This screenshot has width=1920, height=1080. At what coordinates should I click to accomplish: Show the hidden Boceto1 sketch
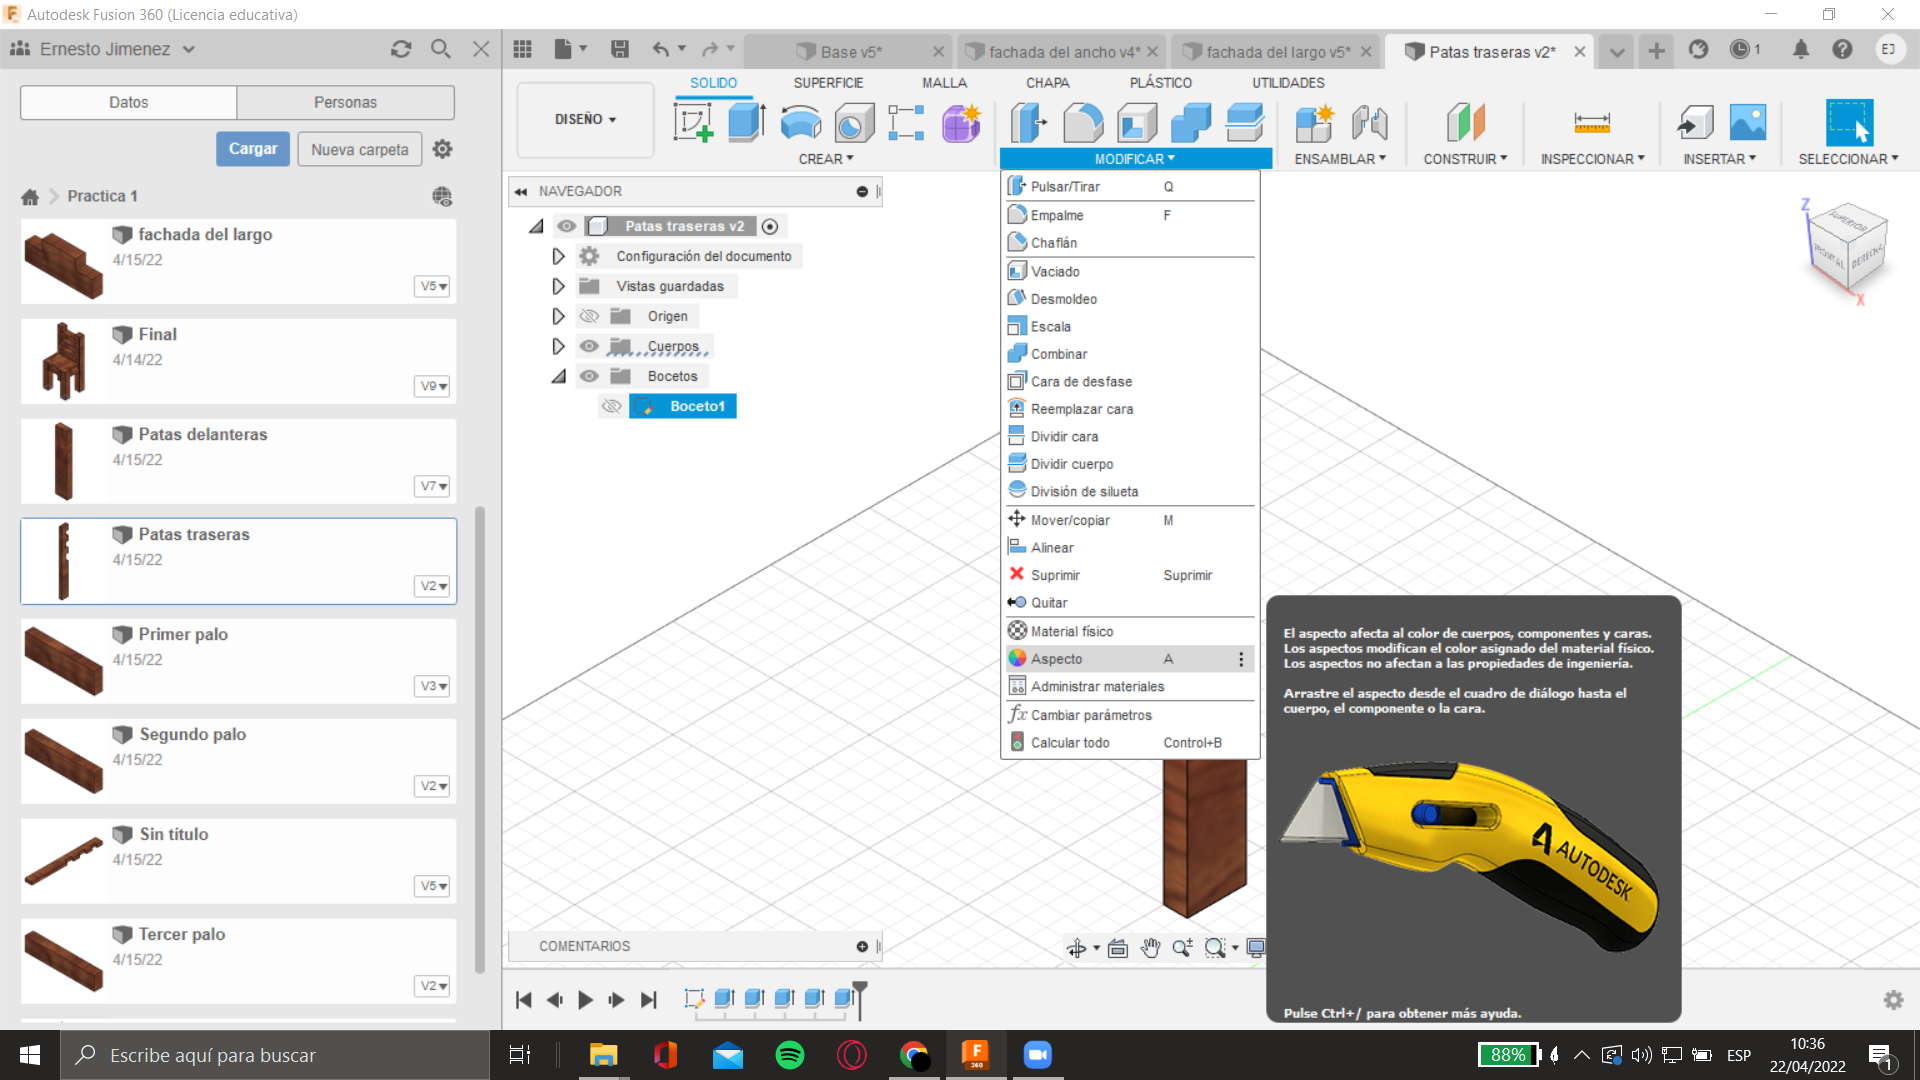[612, 406]
